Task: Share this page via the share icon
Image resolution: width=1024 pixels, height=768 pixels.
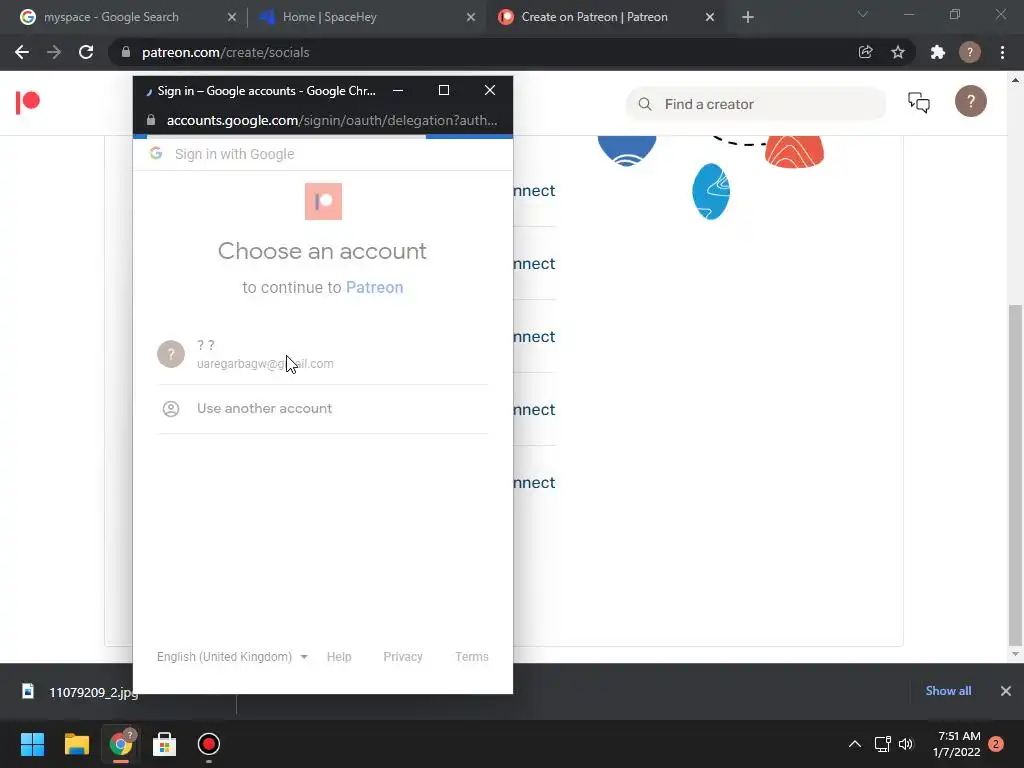Action: pyautogui.click(x=865, y=52)
